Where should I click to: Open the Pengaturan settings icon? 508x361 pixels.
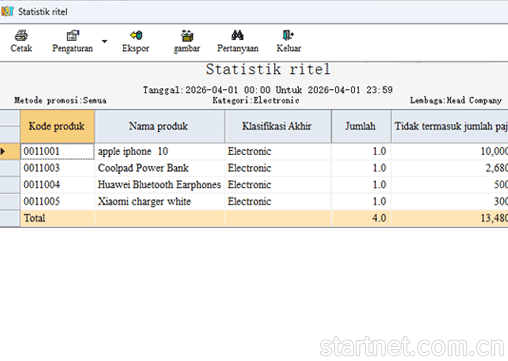73,35
